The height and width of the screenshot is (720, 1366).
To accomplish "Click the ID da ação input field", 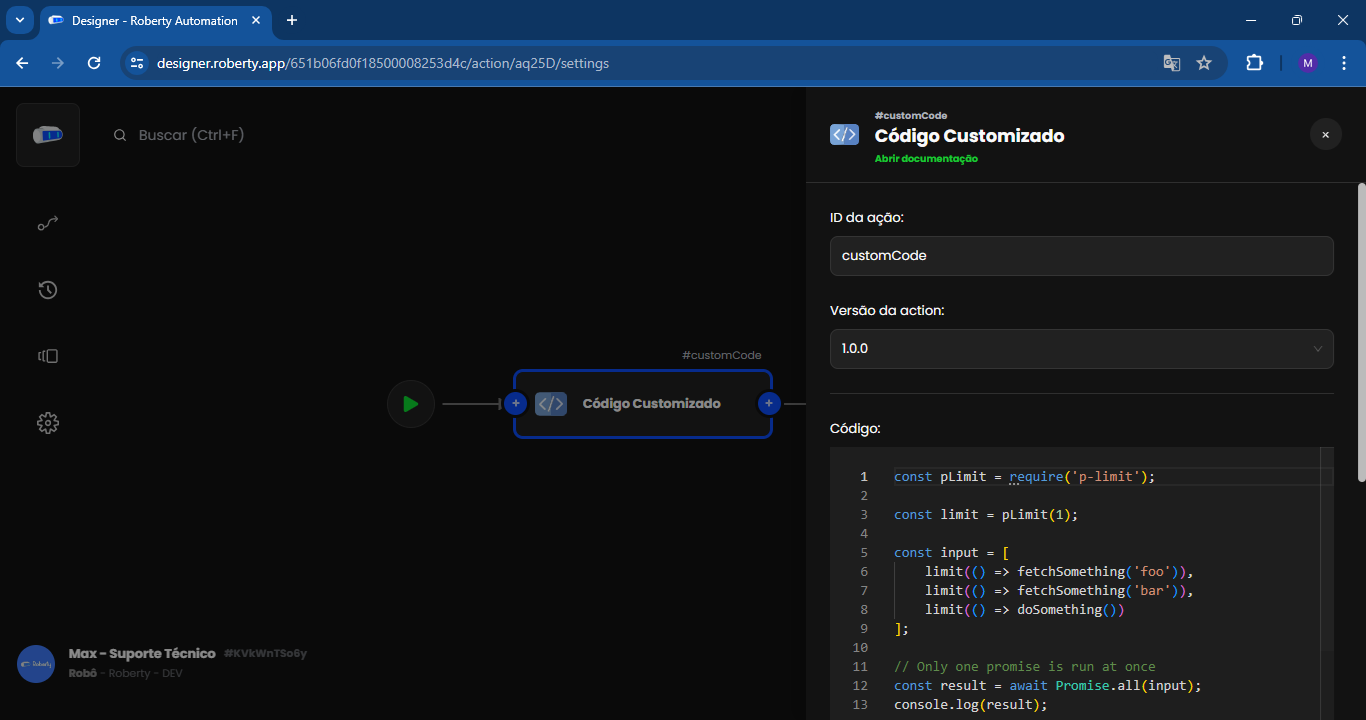I will [x=1081, y=256].
